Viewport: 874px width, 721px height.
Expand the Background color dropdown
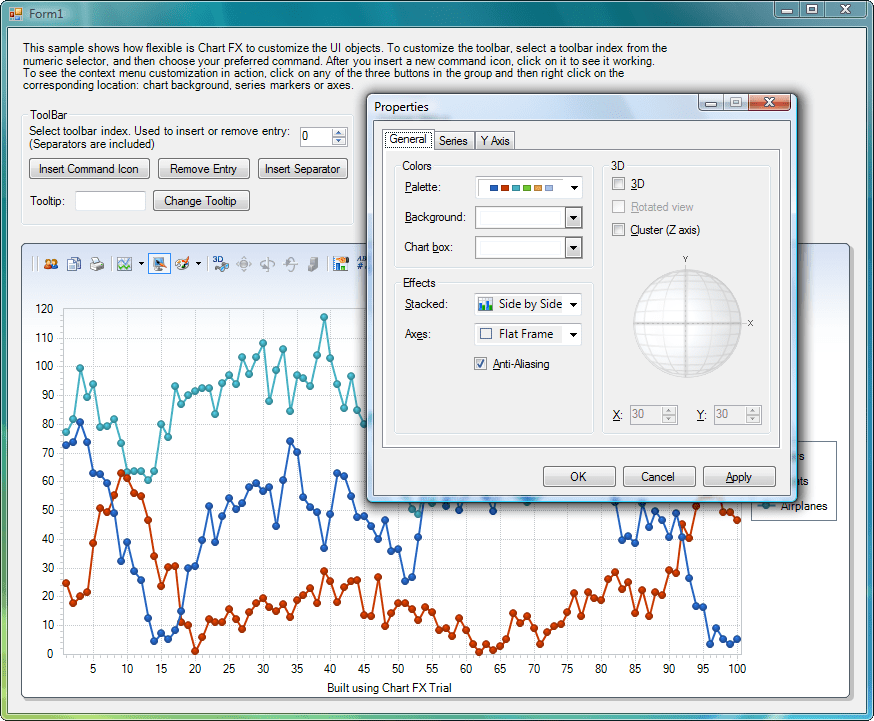pyautogui.click(x=574, y=217)
